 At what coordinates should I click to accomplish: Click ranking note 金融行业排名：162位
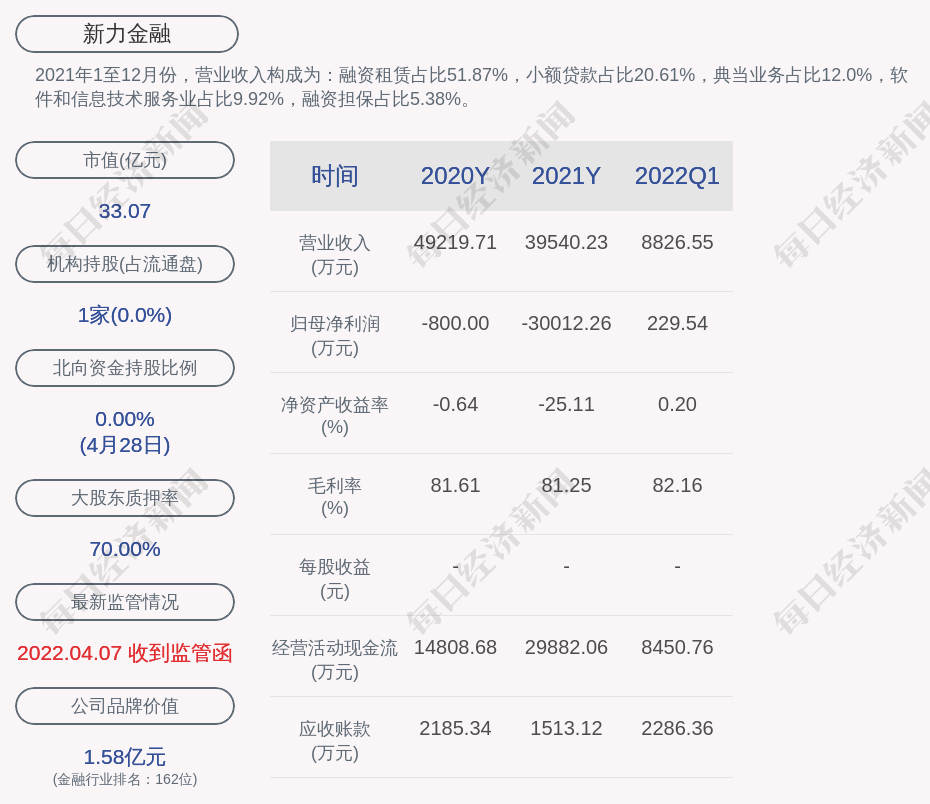[x=125, y=779]
